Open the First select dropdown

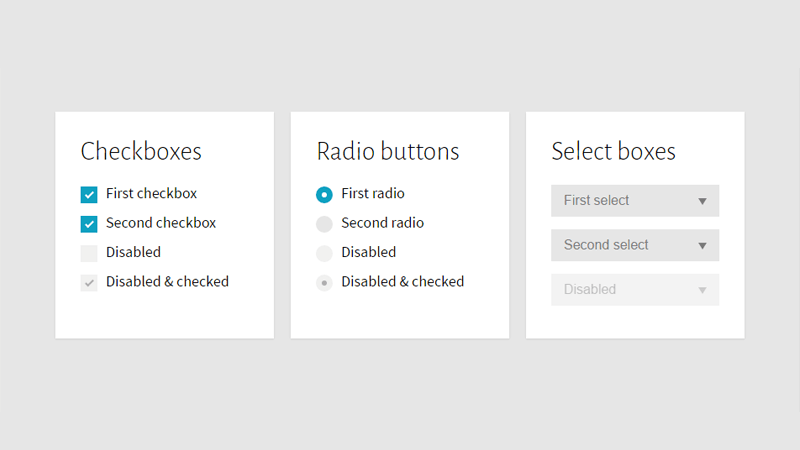634,201
